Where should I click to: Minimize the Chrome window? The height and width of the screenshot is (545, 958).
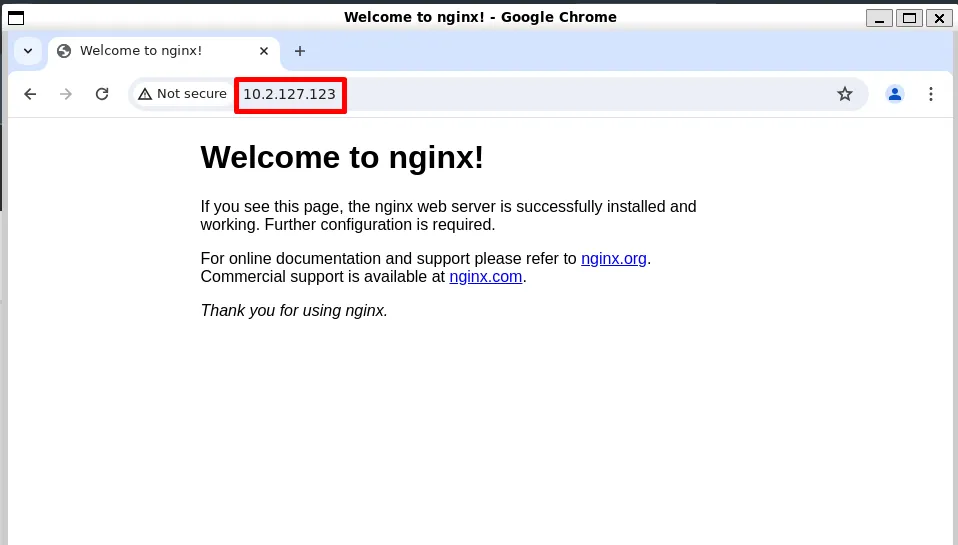(x=880, y=17)
